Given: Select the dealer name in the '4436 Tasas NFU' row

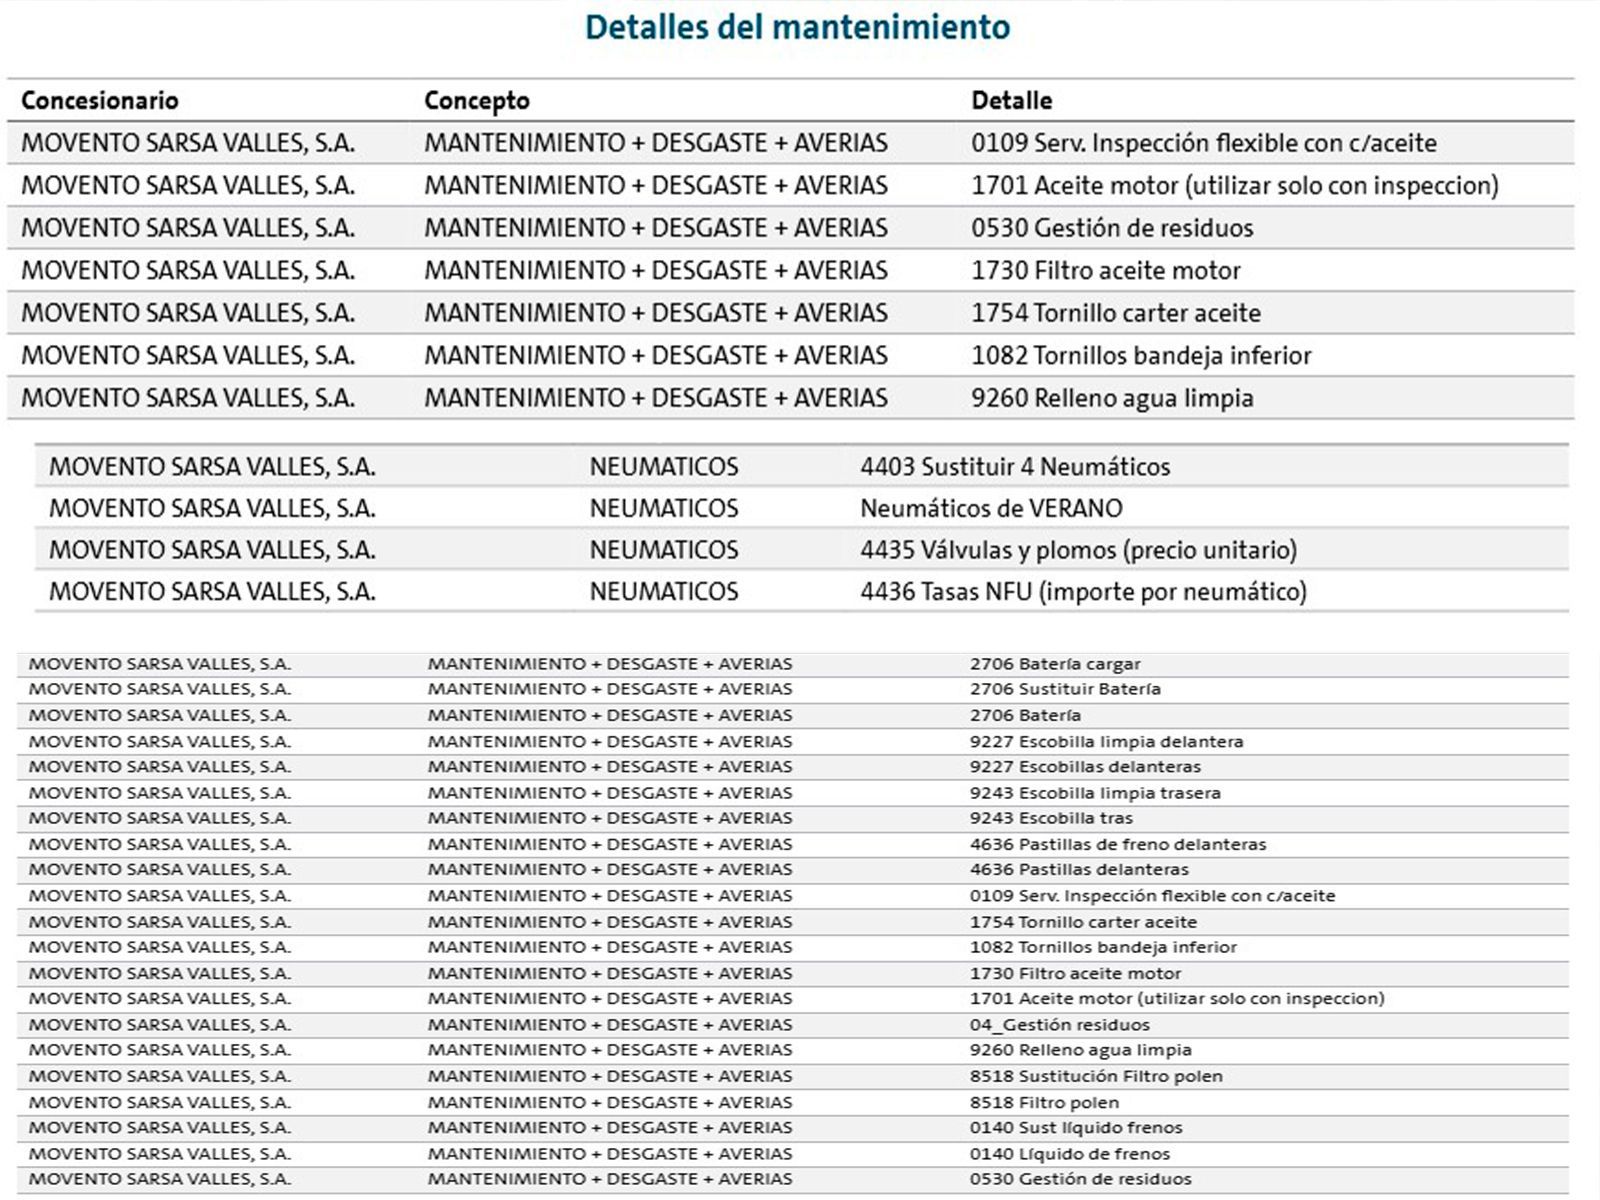Looking at the screenshot, I should (x=212, y=592).
